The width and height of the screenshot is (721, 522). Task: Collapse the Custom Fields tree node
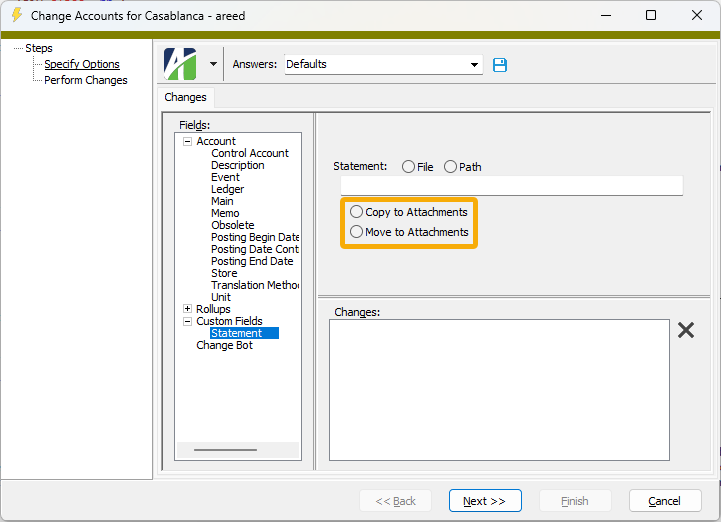point(187,321)
